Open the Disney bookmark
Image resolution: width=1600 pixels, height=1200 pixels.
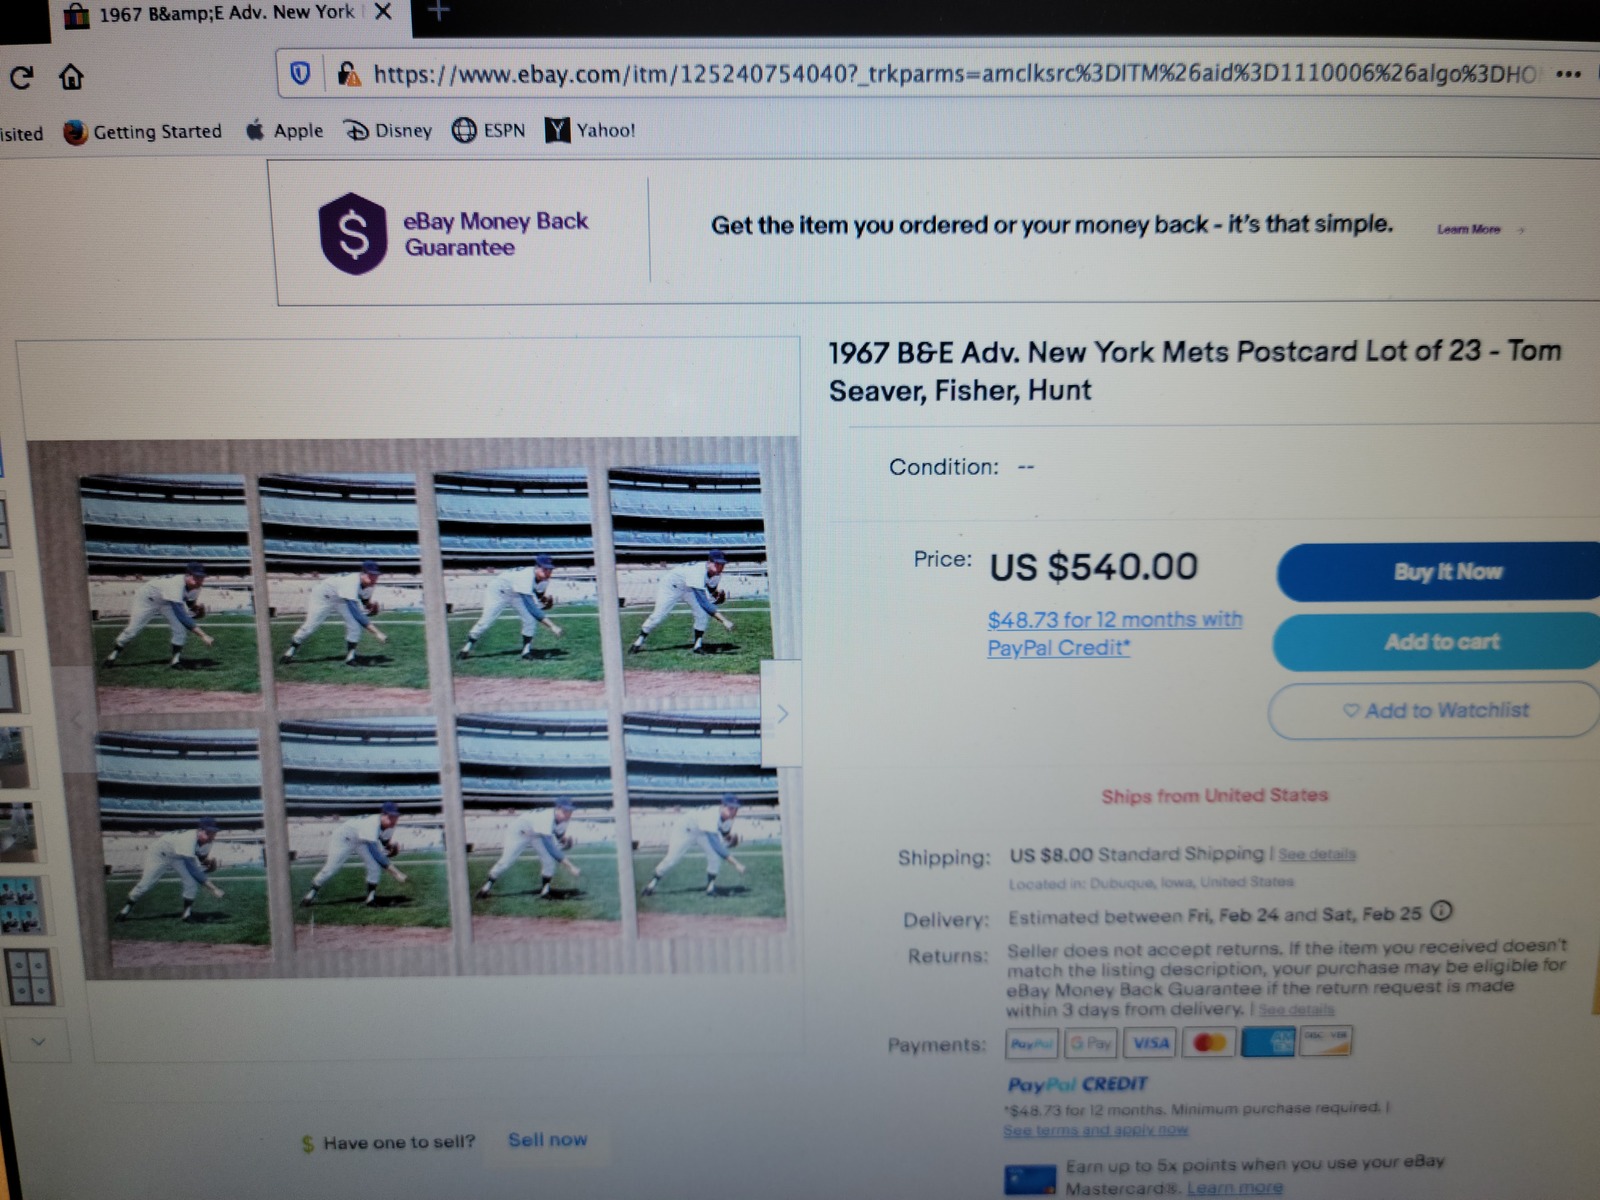click(388, 130)
